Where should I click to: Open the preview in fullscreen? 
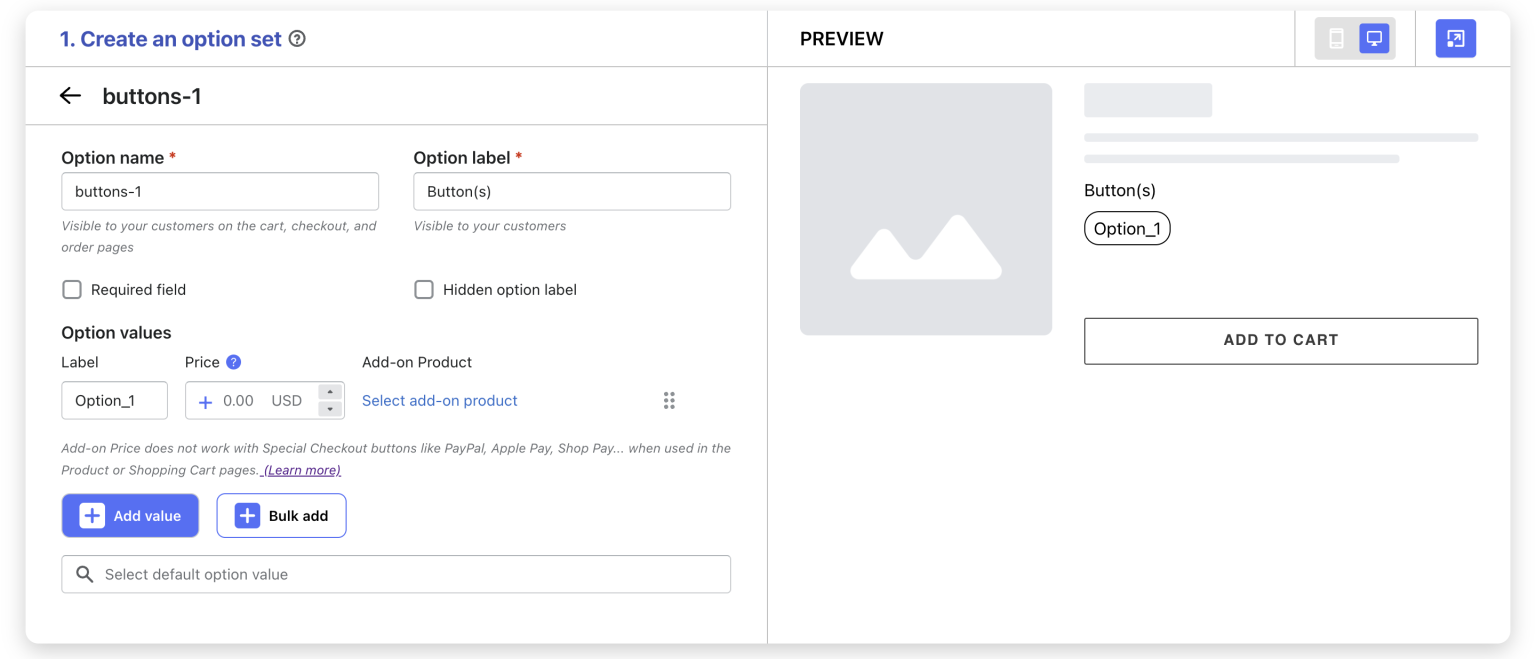(x=1455, y=38)
